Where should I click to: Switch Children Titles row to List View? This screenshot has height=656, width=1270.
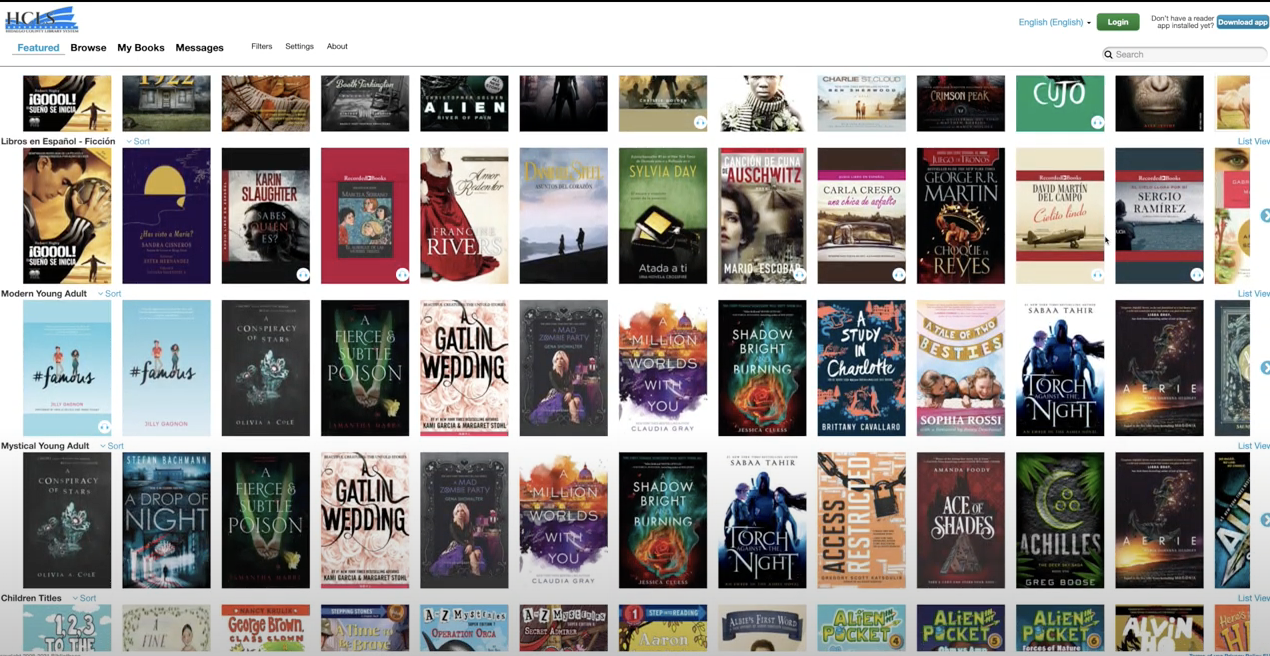pos(1254,598)
